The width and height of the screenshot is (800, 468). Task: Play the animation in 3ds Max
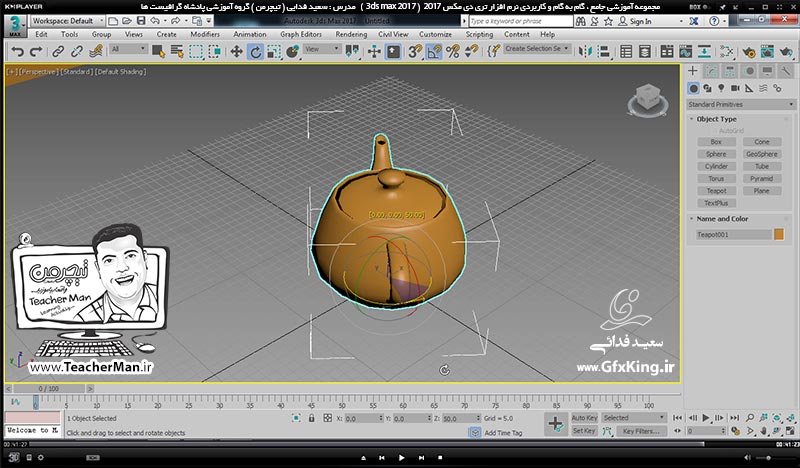706,417
